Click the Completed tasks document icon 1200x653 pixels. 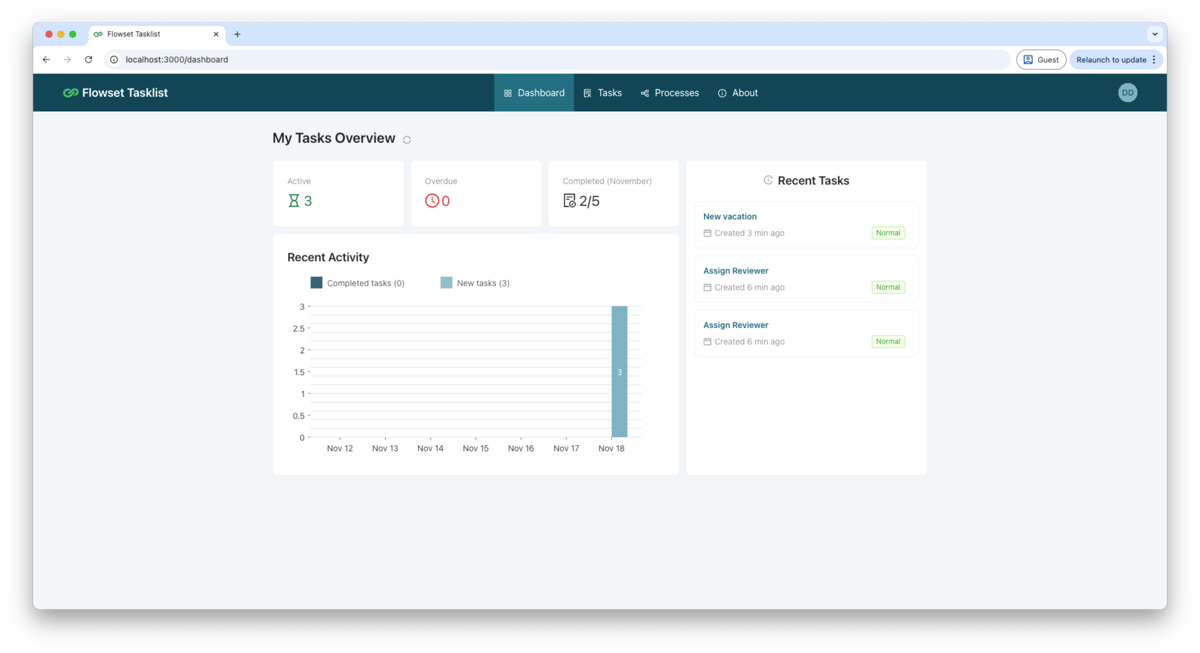click(569, 201)
